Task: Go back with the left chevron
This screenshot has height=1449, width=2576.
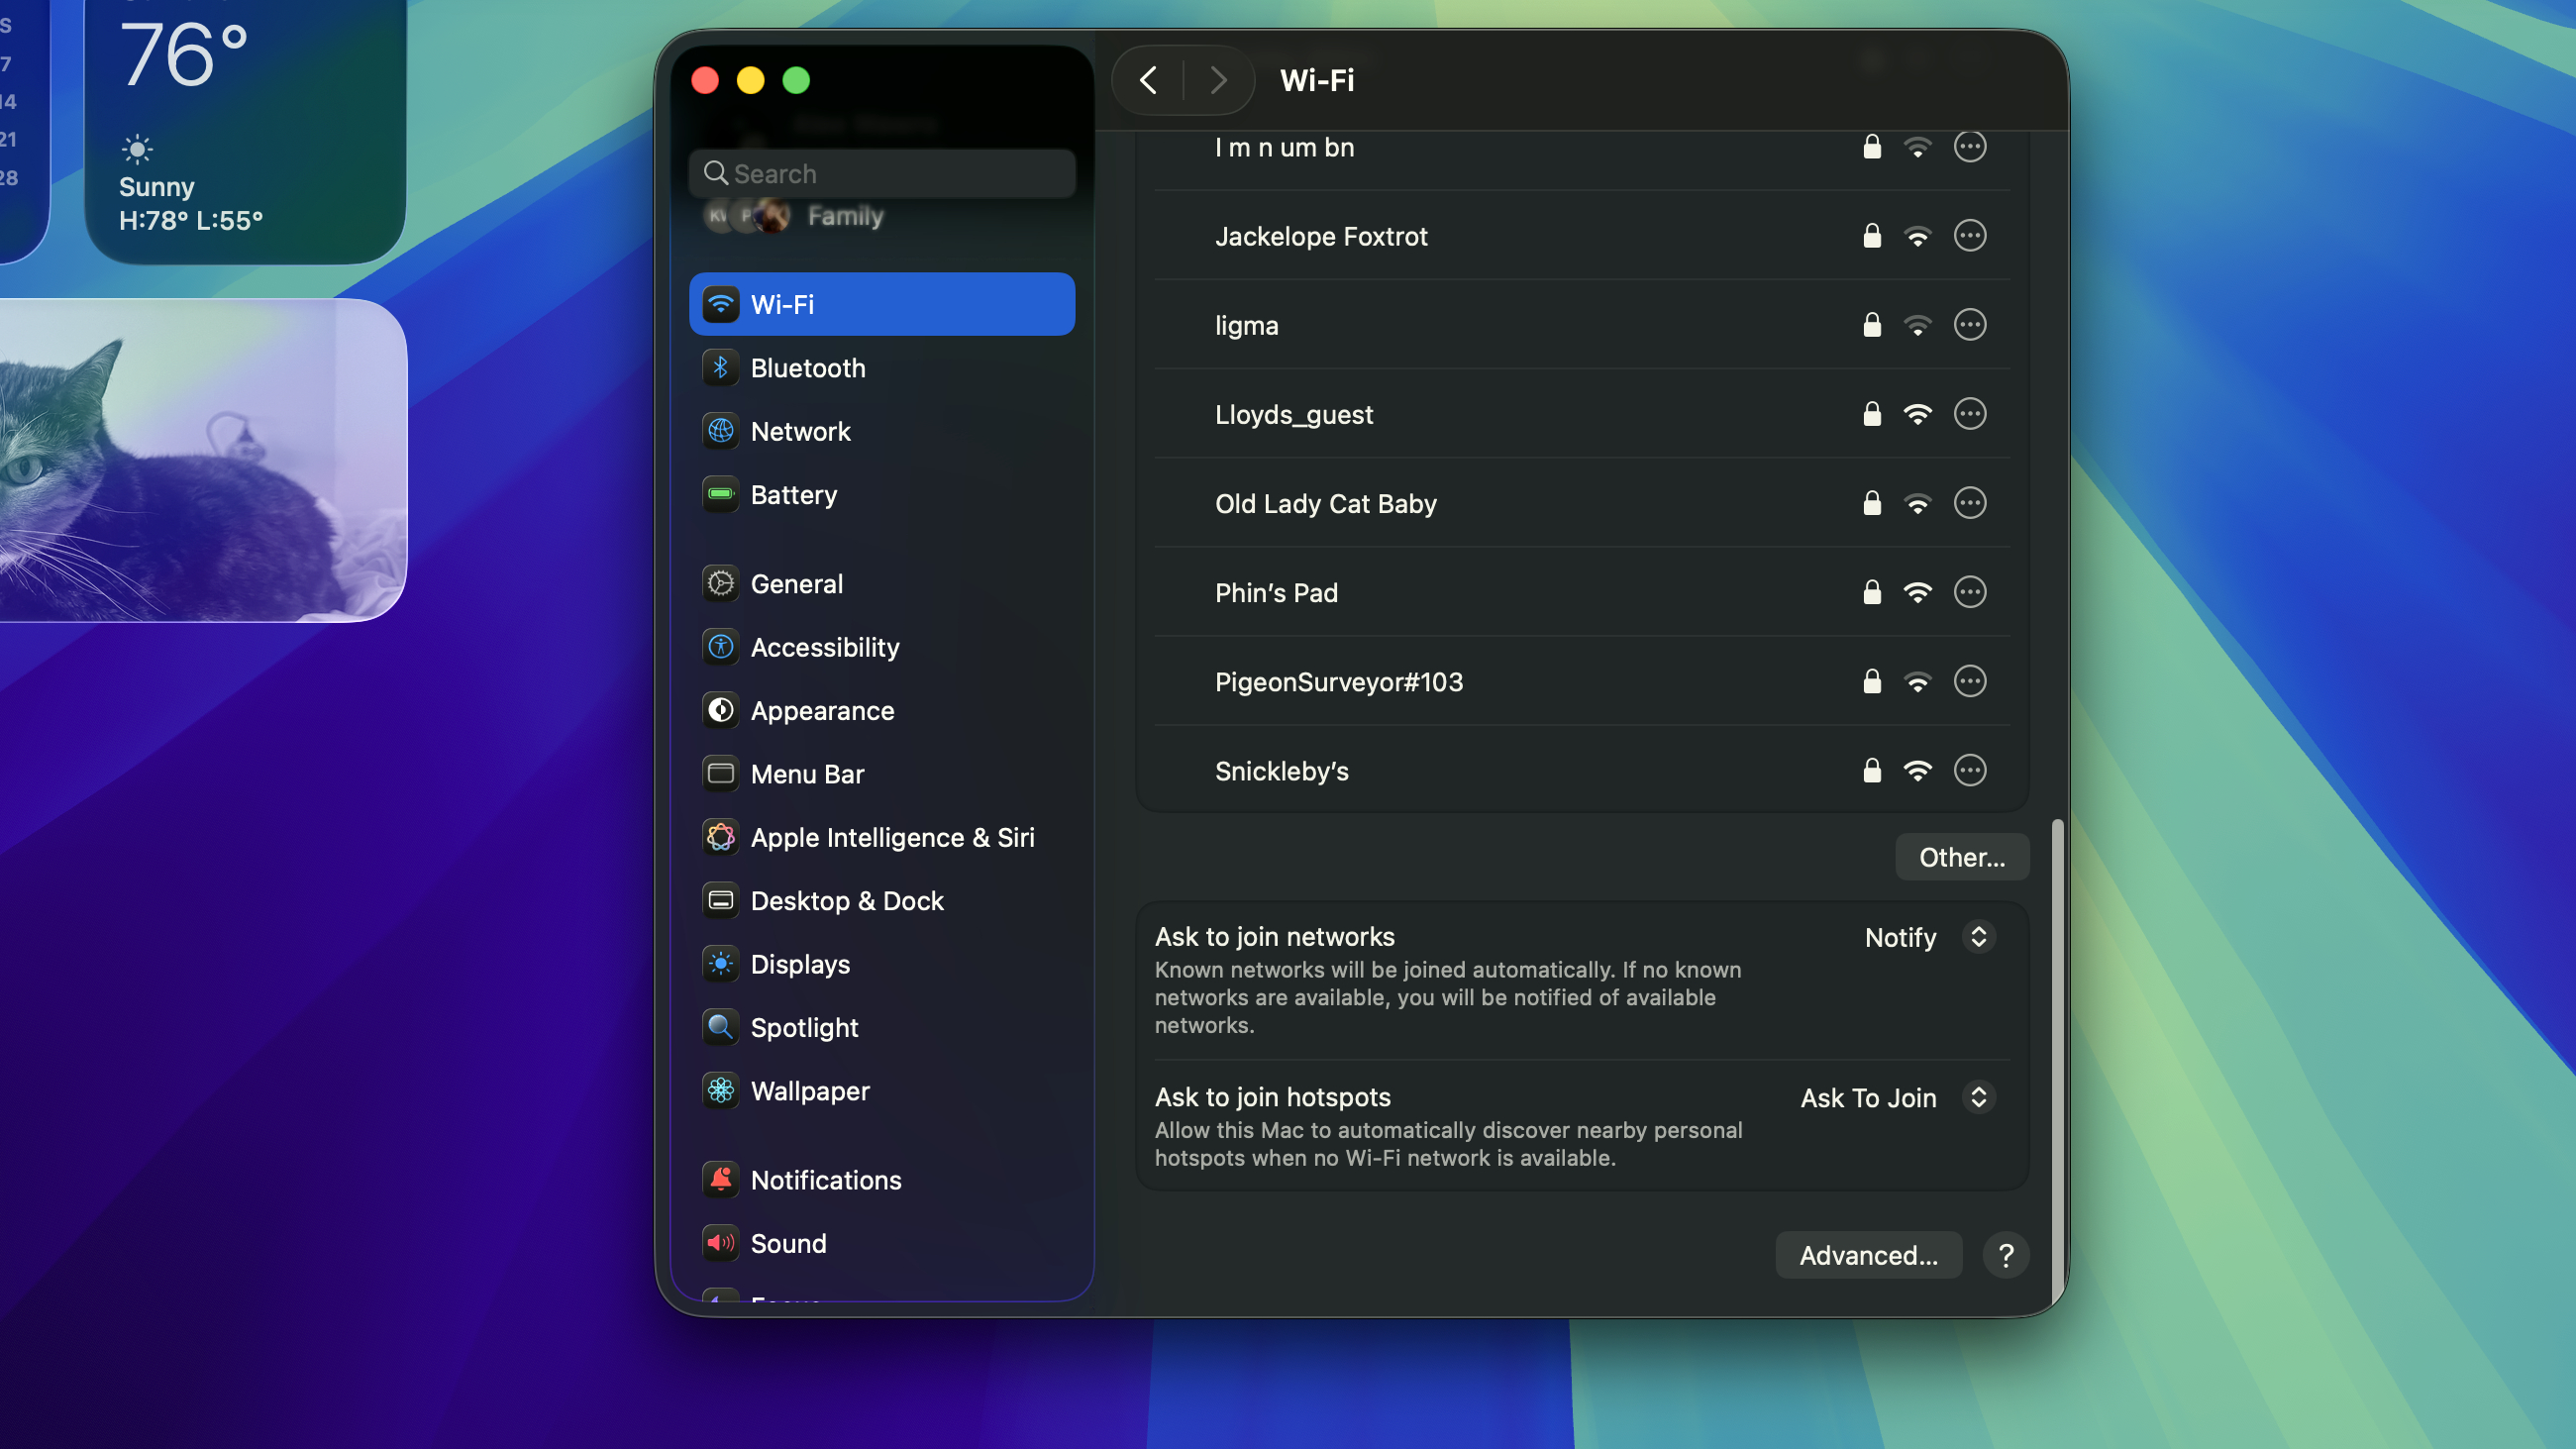Action: click(1148, 80)
